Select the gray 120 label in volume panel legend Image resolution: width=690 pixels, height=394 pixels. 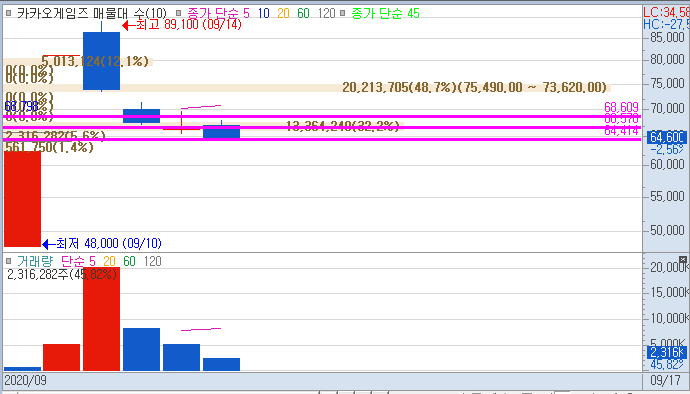coord(153,261)
